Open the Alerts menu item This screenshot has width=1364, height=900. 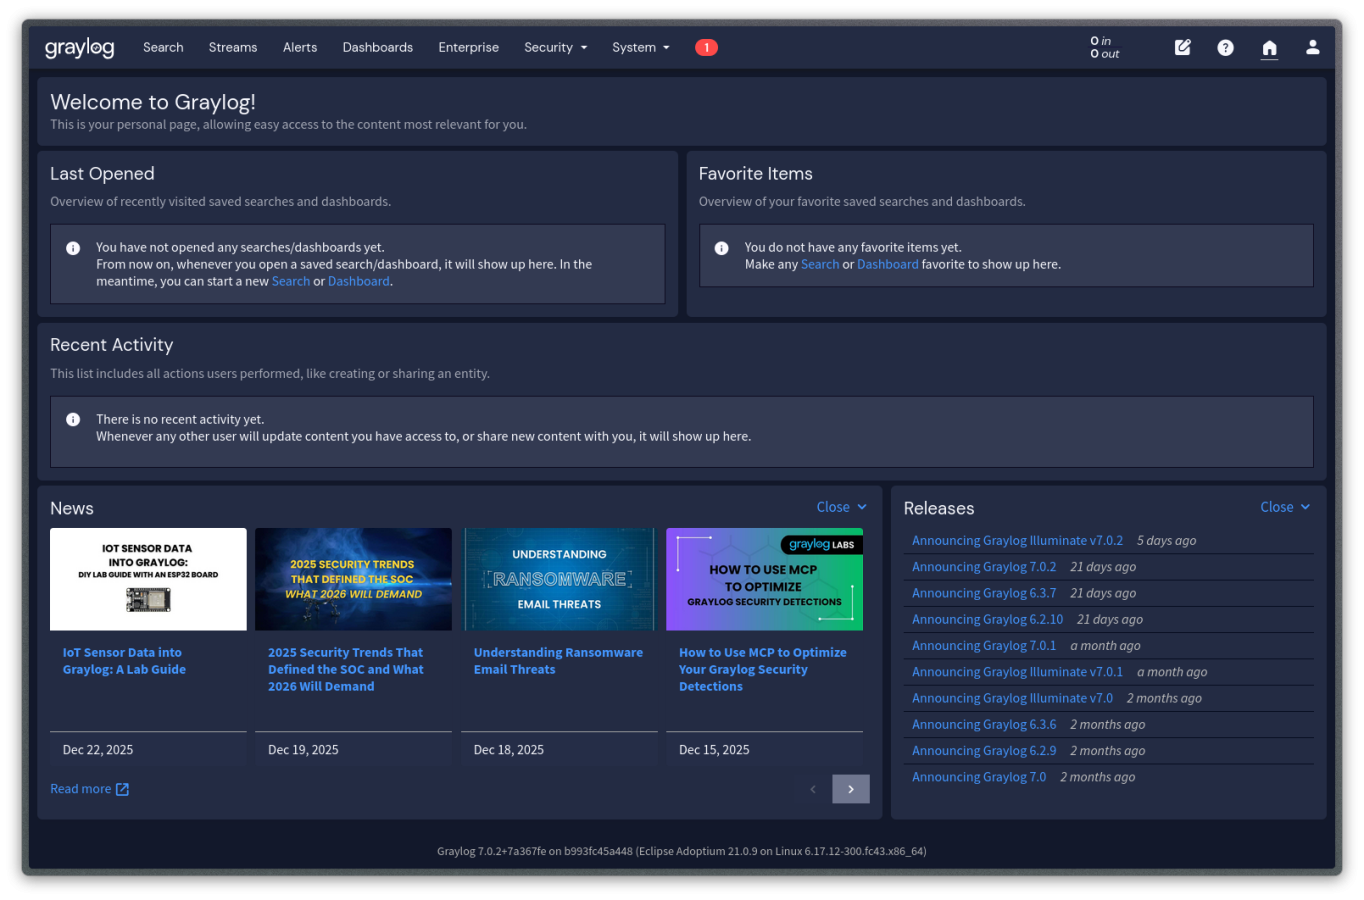299,47
